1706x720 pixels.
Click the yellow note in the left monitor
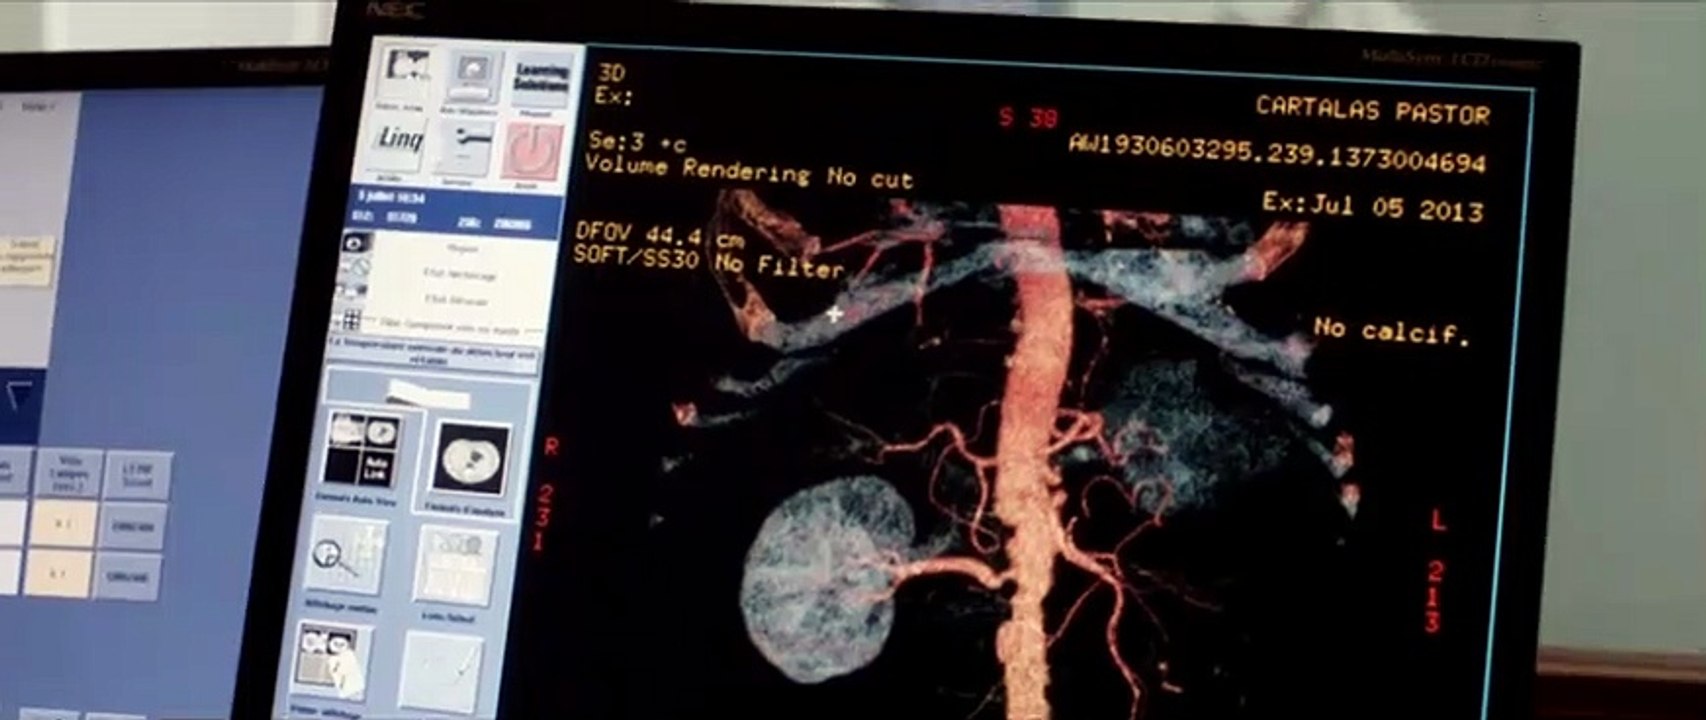point(27,259)
